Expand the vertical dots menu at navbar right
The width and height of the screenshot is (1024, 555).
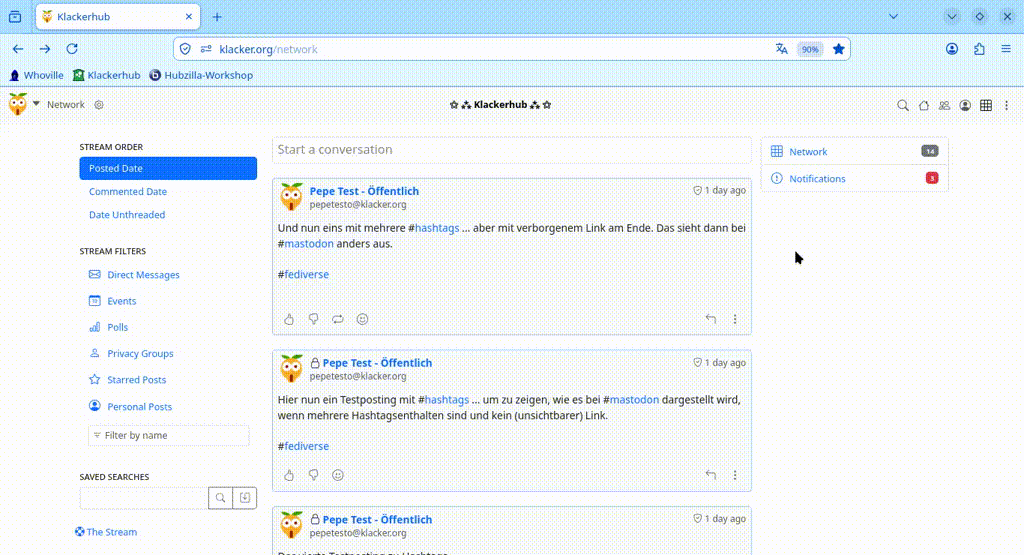coord(1007,105)
